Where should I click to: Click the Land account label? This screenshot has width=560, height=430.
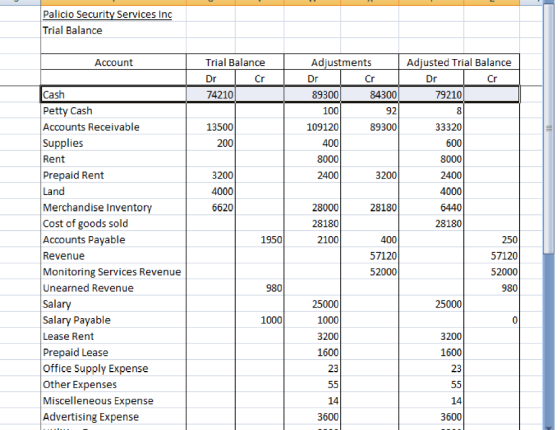(x=54, y=191)
